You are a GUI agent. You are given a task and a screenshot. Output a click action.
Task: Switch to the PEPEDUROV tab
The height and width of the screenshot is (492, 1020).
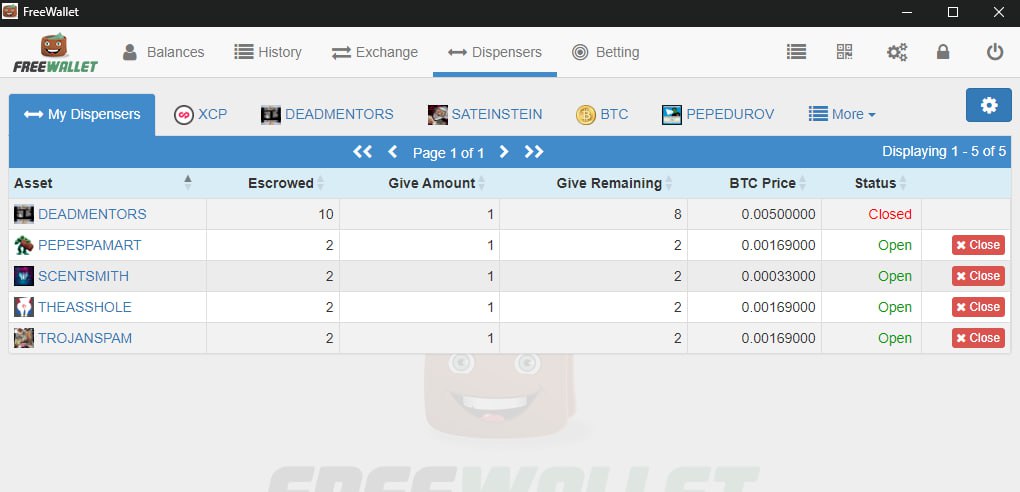[718, 115]
